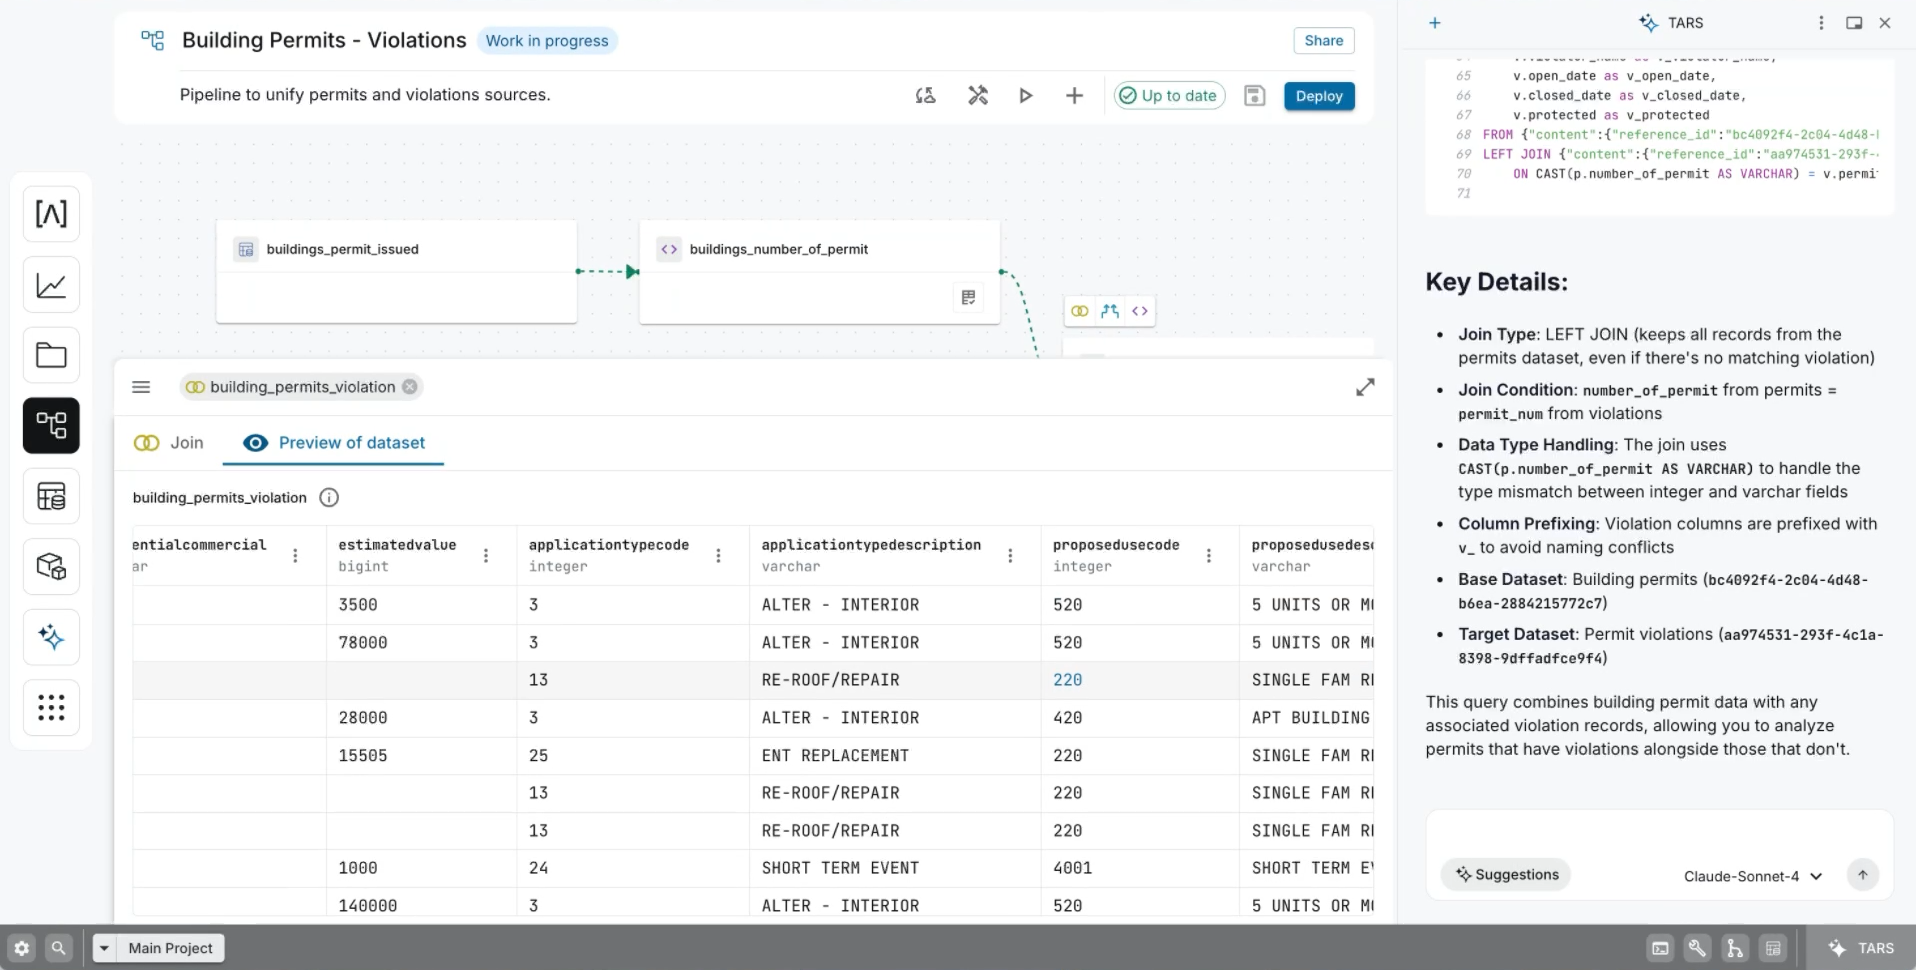Click the add plus icon in pipeline toolbar
The image size is (1916, 970).
pos(1074,96)
